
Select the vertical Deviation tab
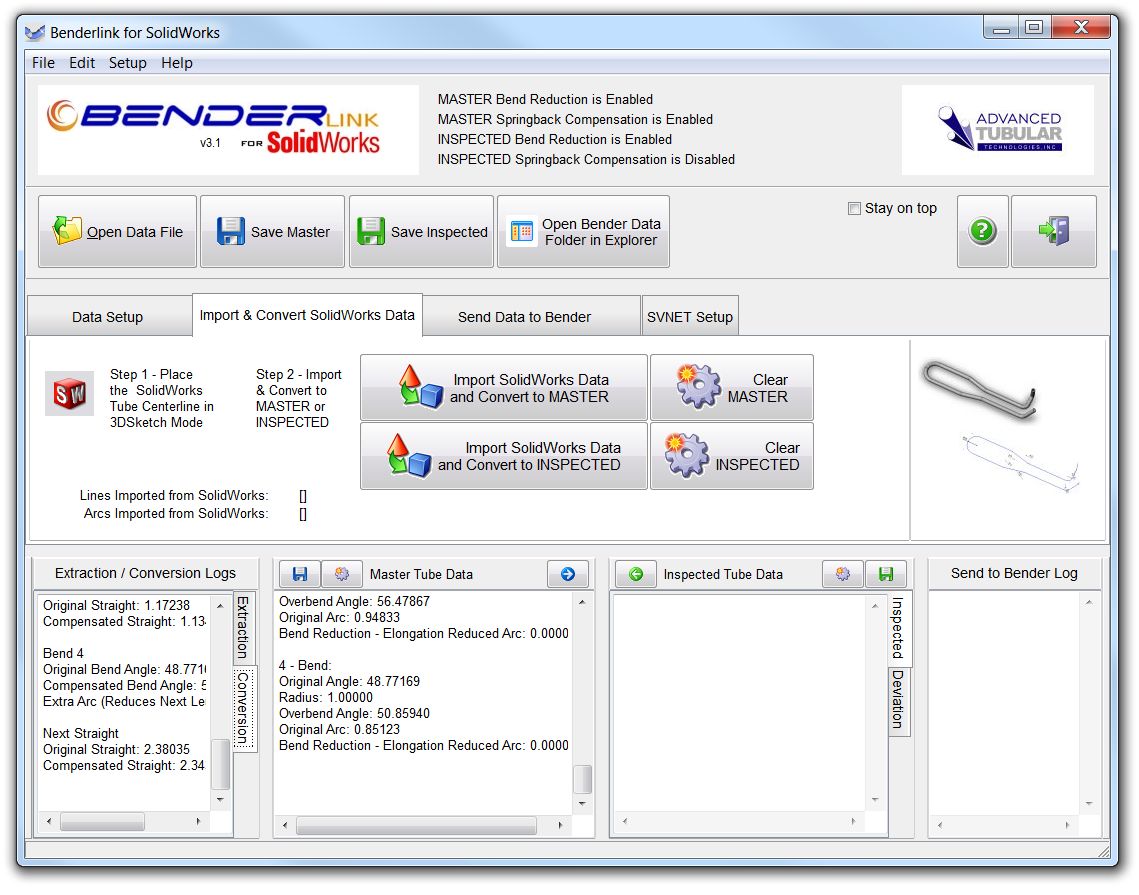point(897,699)
